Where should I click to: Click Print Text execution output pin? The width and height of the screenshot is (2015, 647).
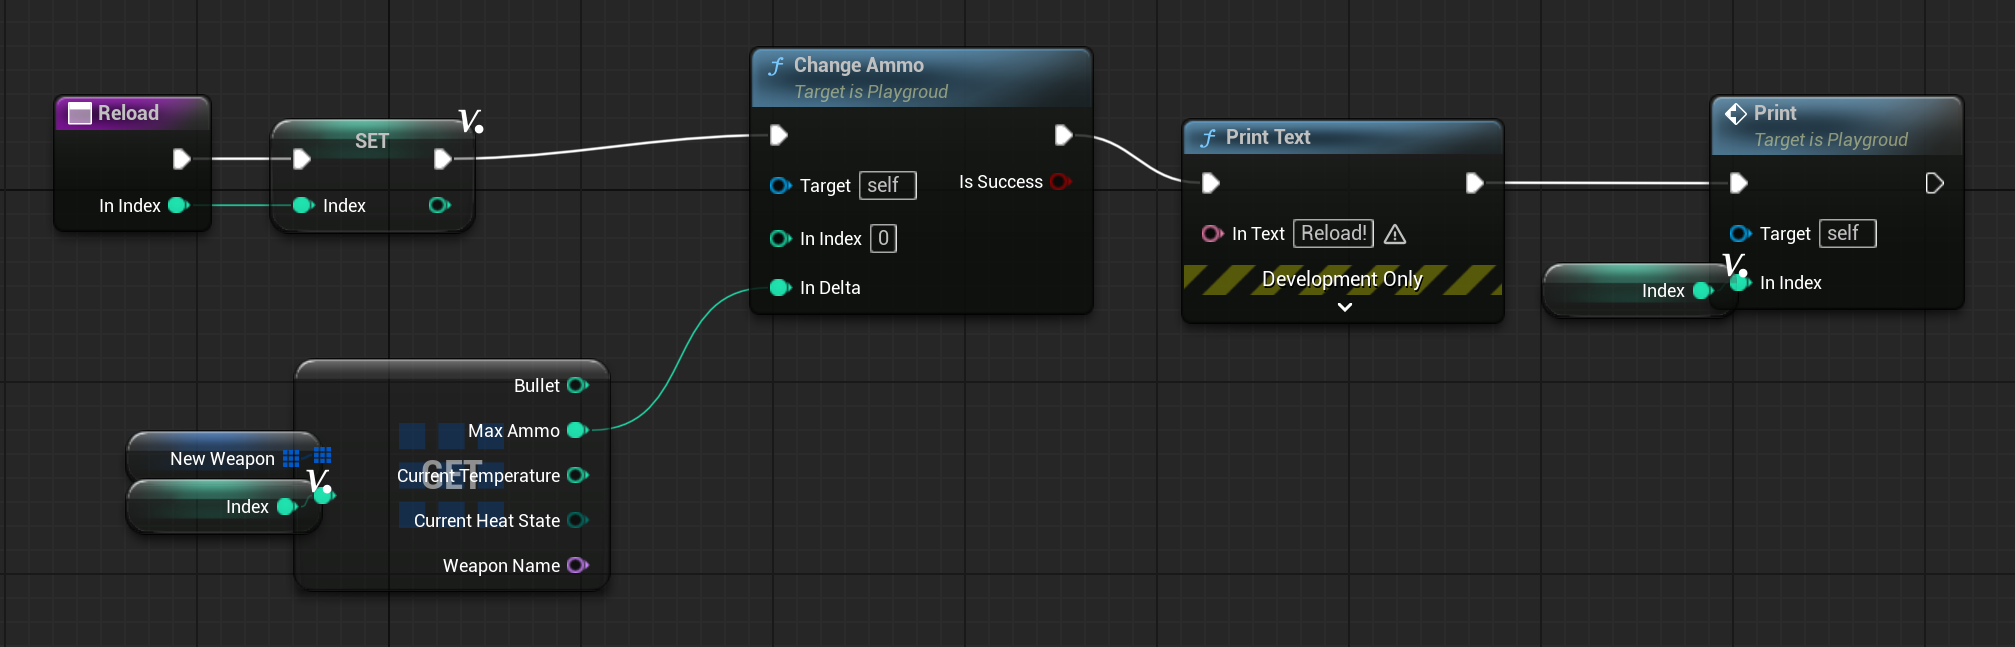1474,183
